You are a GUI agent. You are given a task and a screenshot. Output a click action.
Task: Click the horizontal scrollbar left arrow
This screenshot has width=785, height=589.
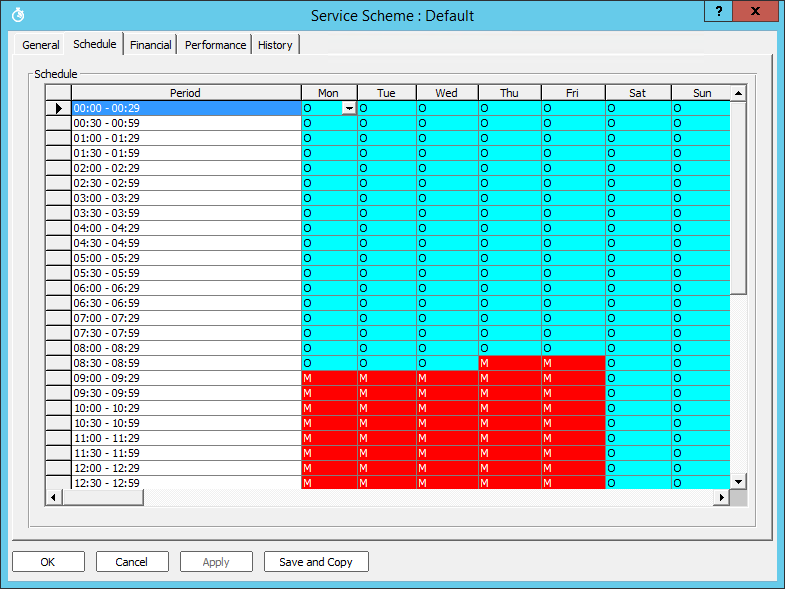[54, 497]
